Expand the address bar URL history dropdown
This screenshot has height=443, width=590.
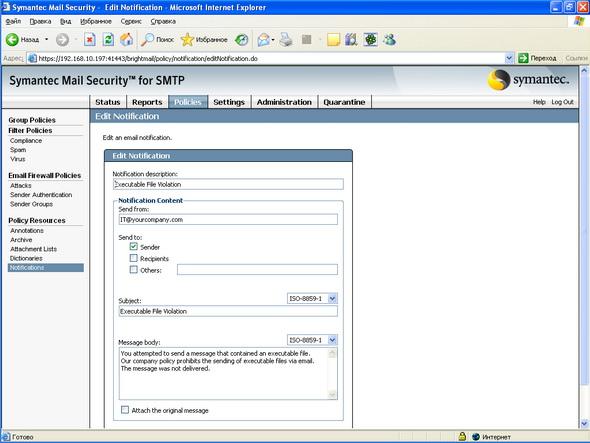509,58
